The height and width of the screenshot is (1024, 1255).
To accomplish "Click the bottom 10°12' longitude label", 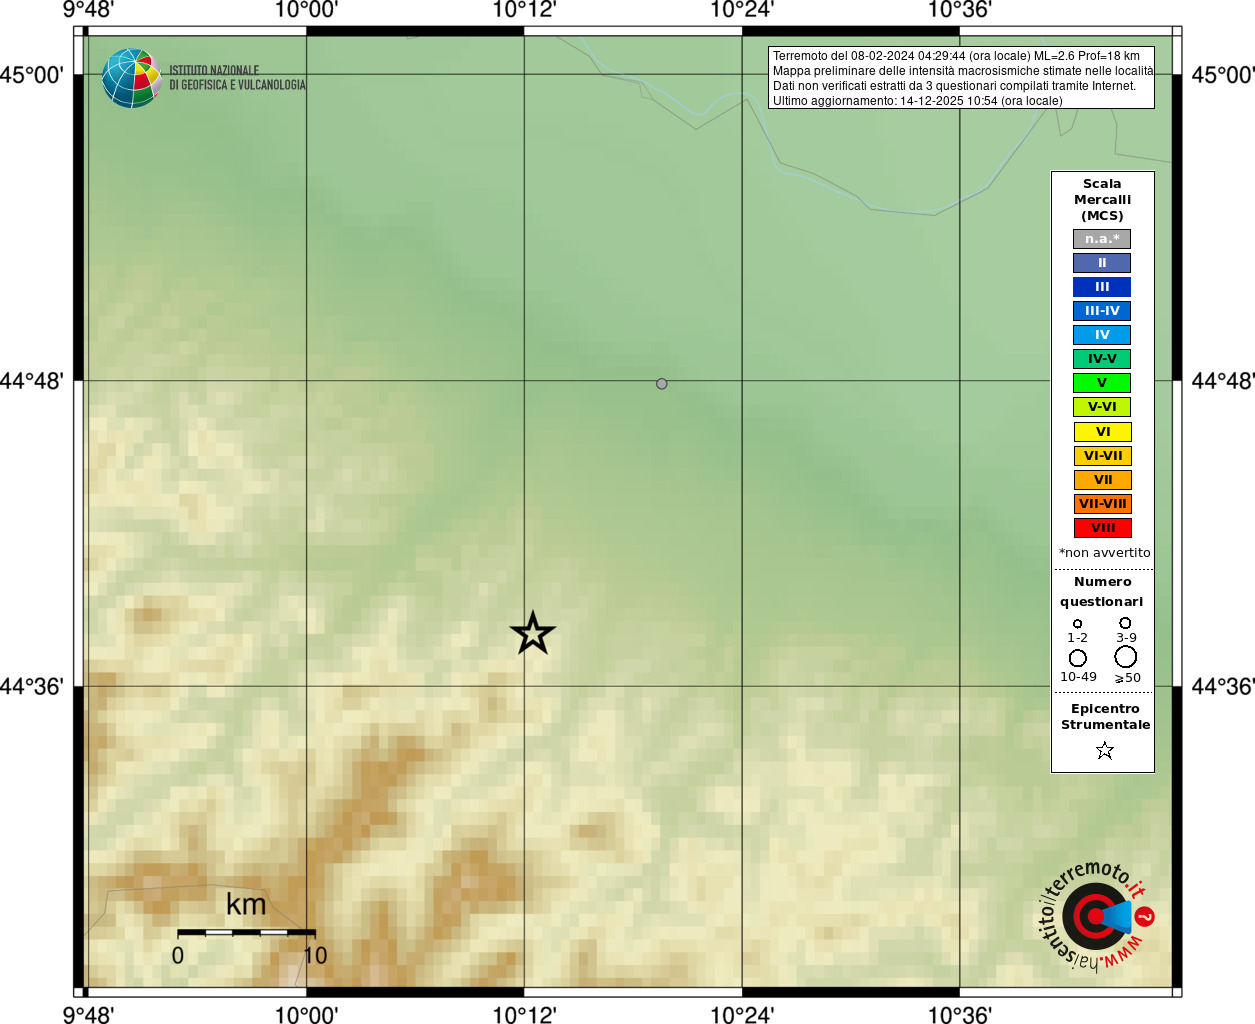I will tap(524, 1015).
